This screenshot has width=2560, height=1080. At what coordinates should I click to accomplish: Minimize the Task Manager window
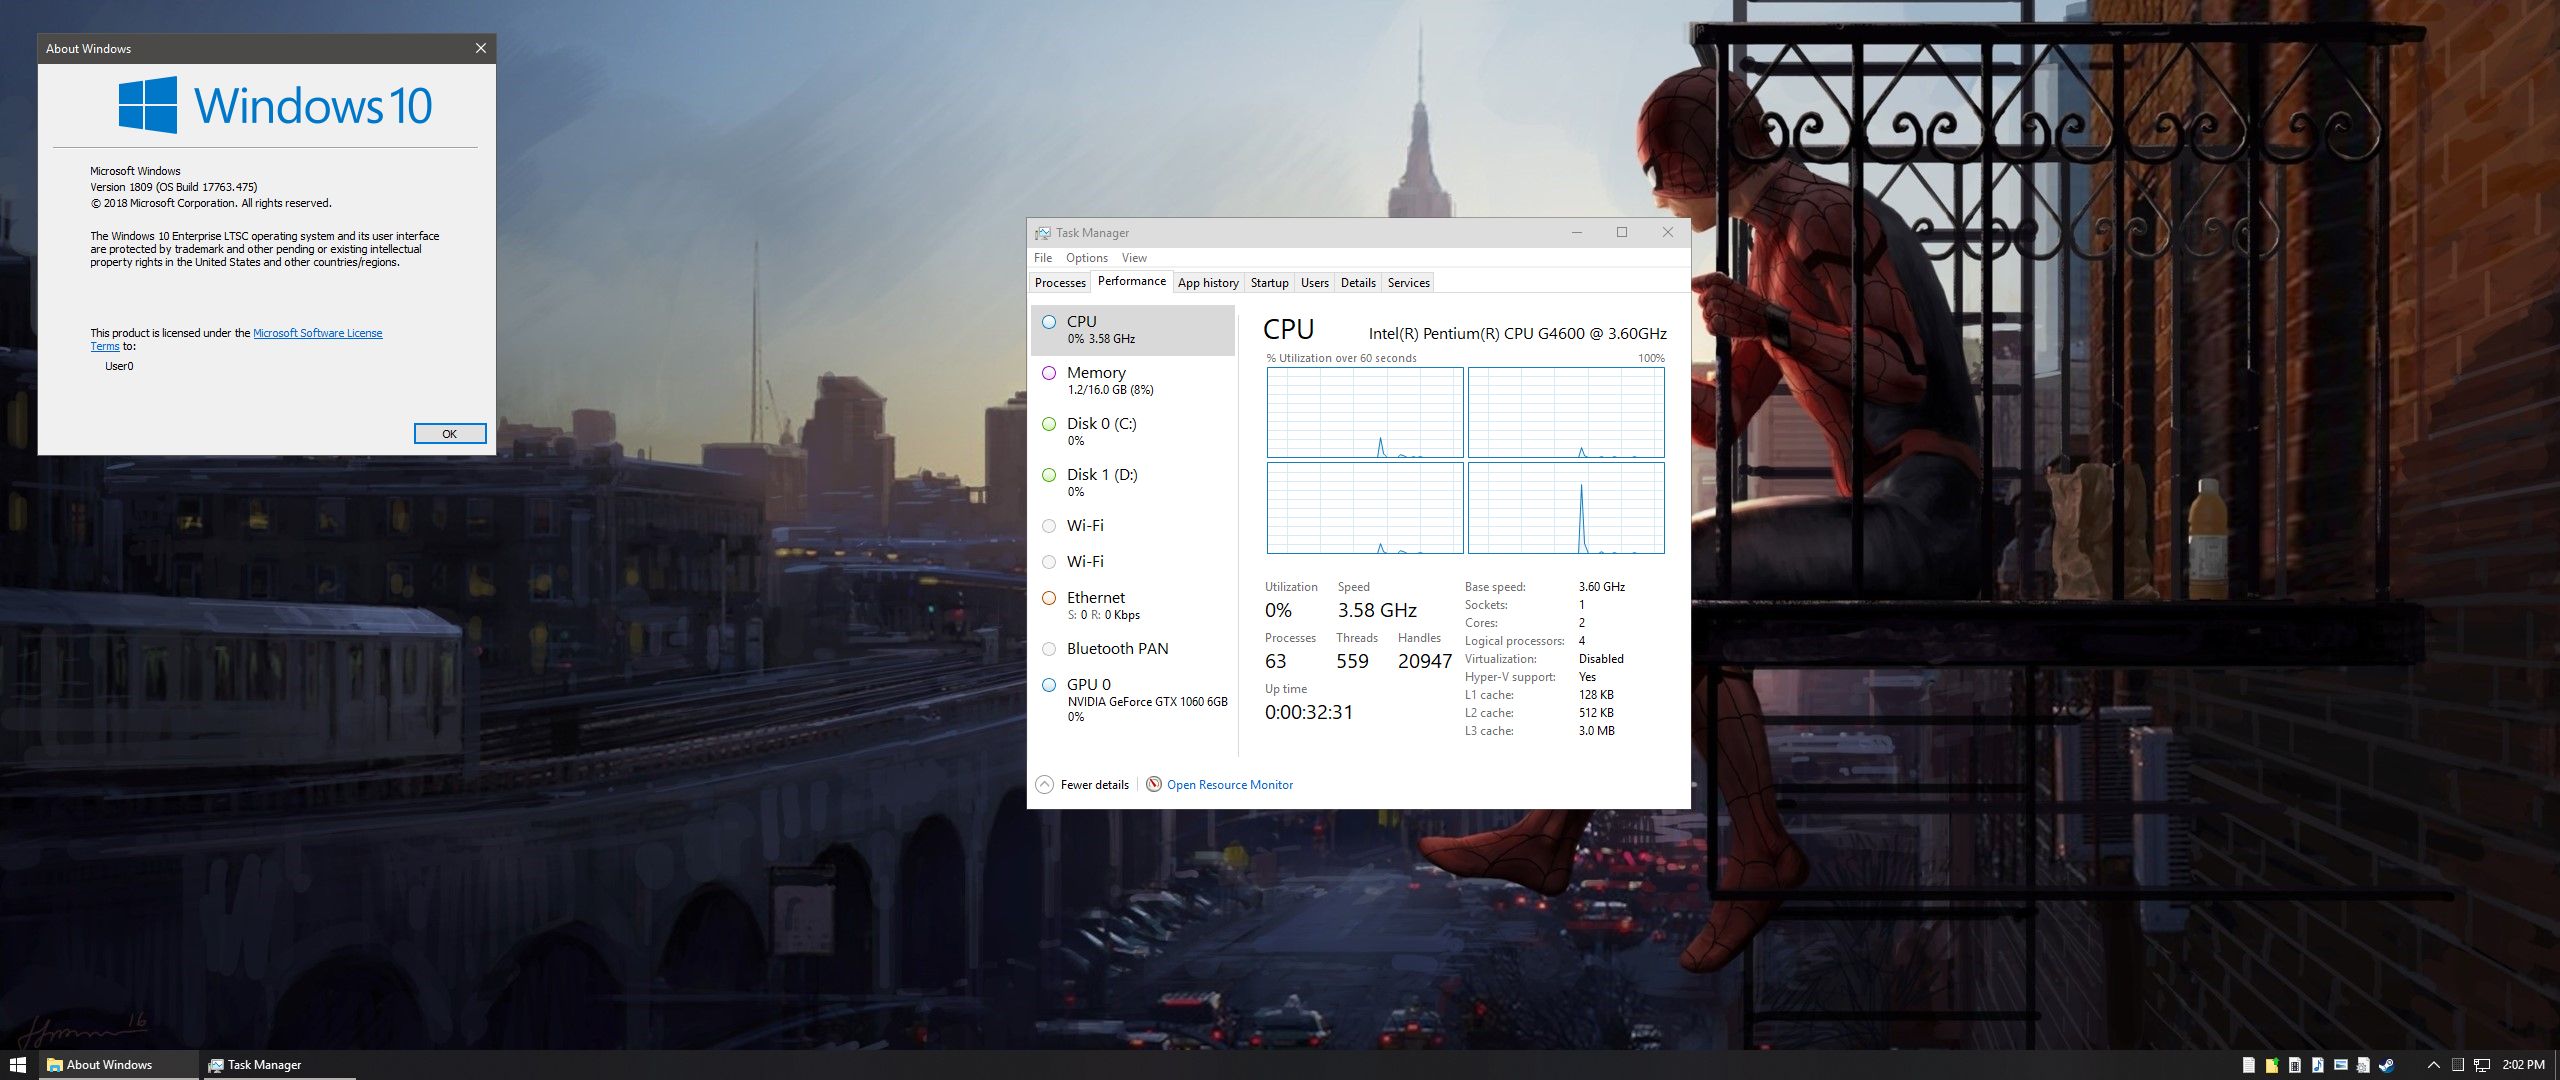tap(1577, 232)
